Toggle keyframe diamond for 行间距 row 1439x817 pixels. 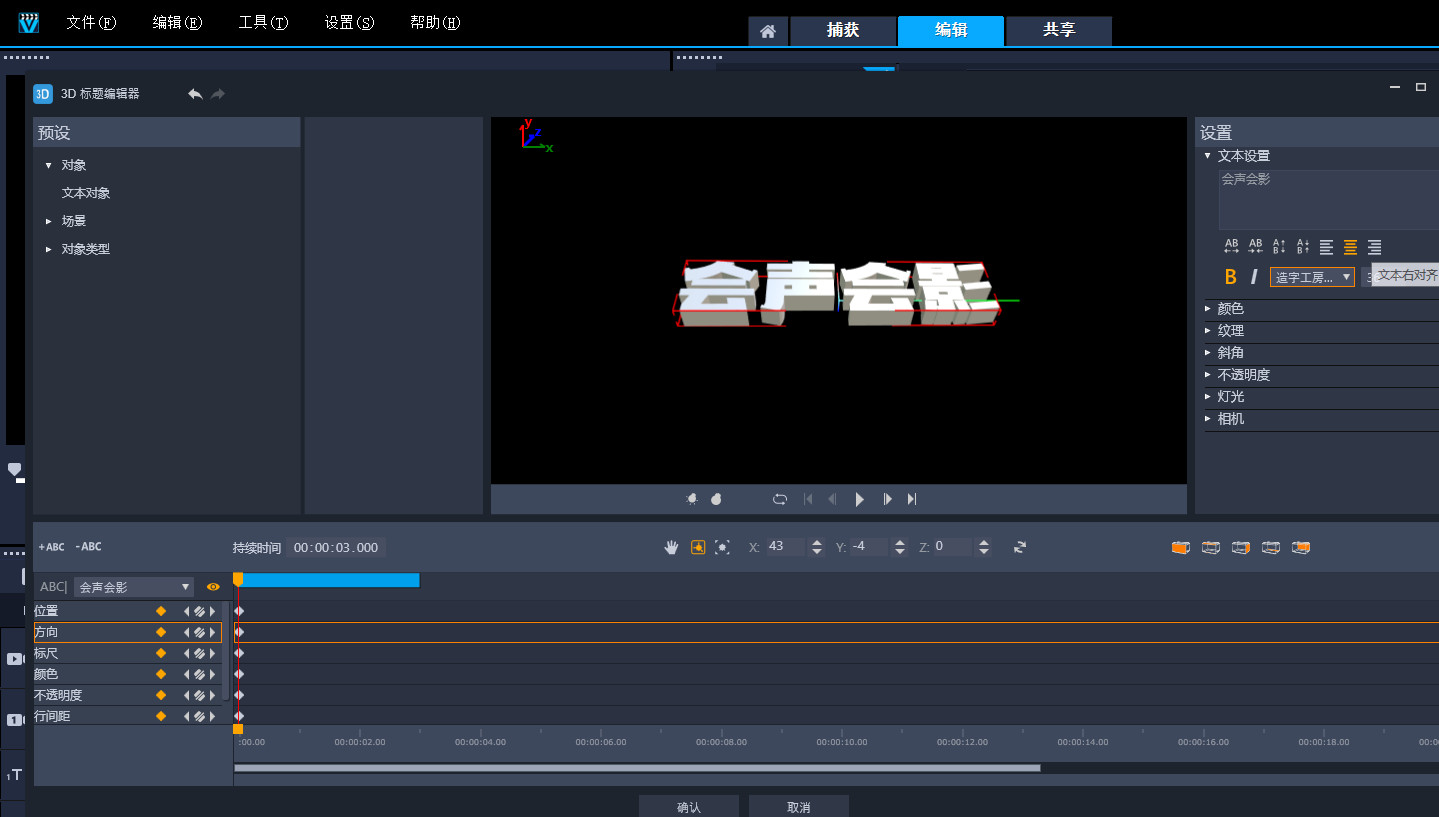tap(160, 716)
